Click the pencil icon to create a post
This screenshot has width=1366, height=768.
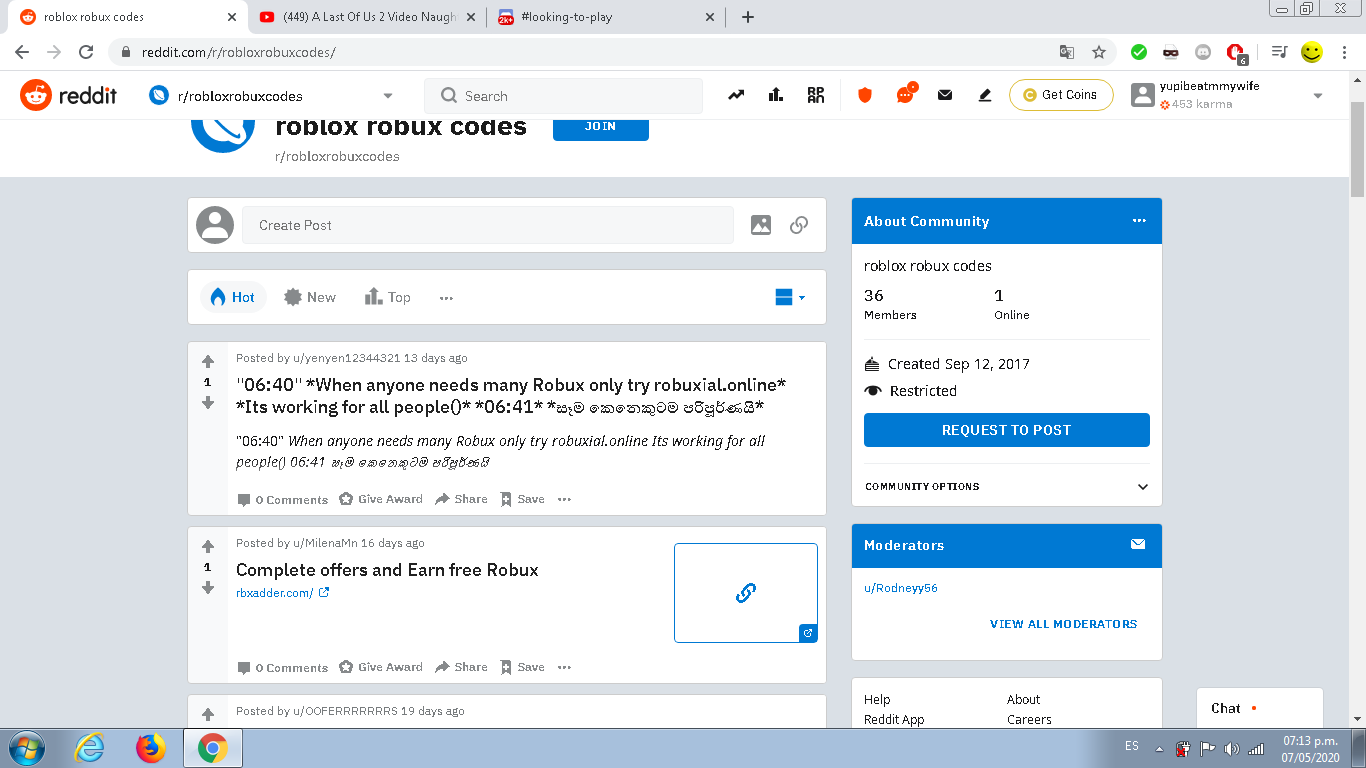point(984,95)
